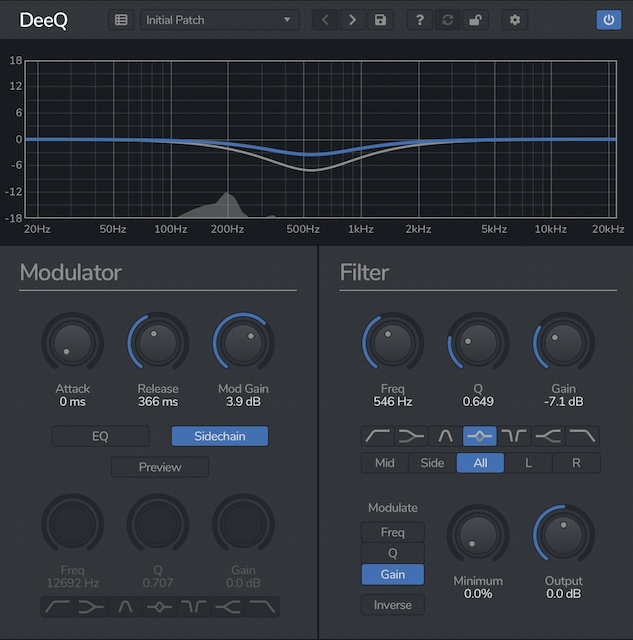This screenshot has height=640, width=633.
Task: Toggle the lock icon in top toolbar
Action: click(x=475, y=20)
